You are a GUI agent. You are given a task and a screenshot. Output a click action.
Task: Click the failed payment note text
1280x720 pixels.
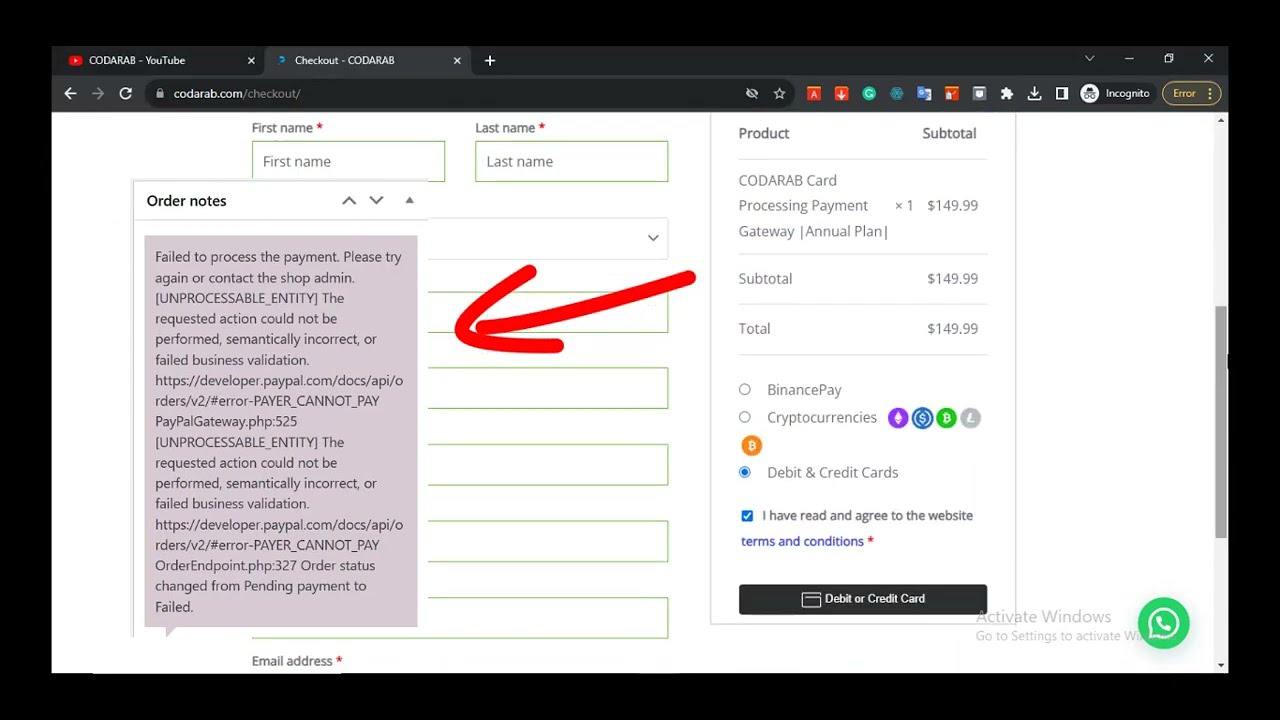280,431
